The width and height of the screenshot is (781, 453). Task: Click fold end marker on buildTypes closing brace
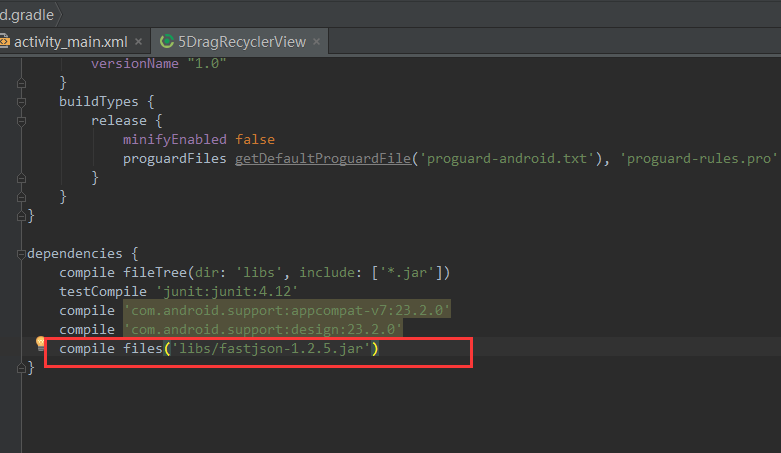[x=21, y=197]
